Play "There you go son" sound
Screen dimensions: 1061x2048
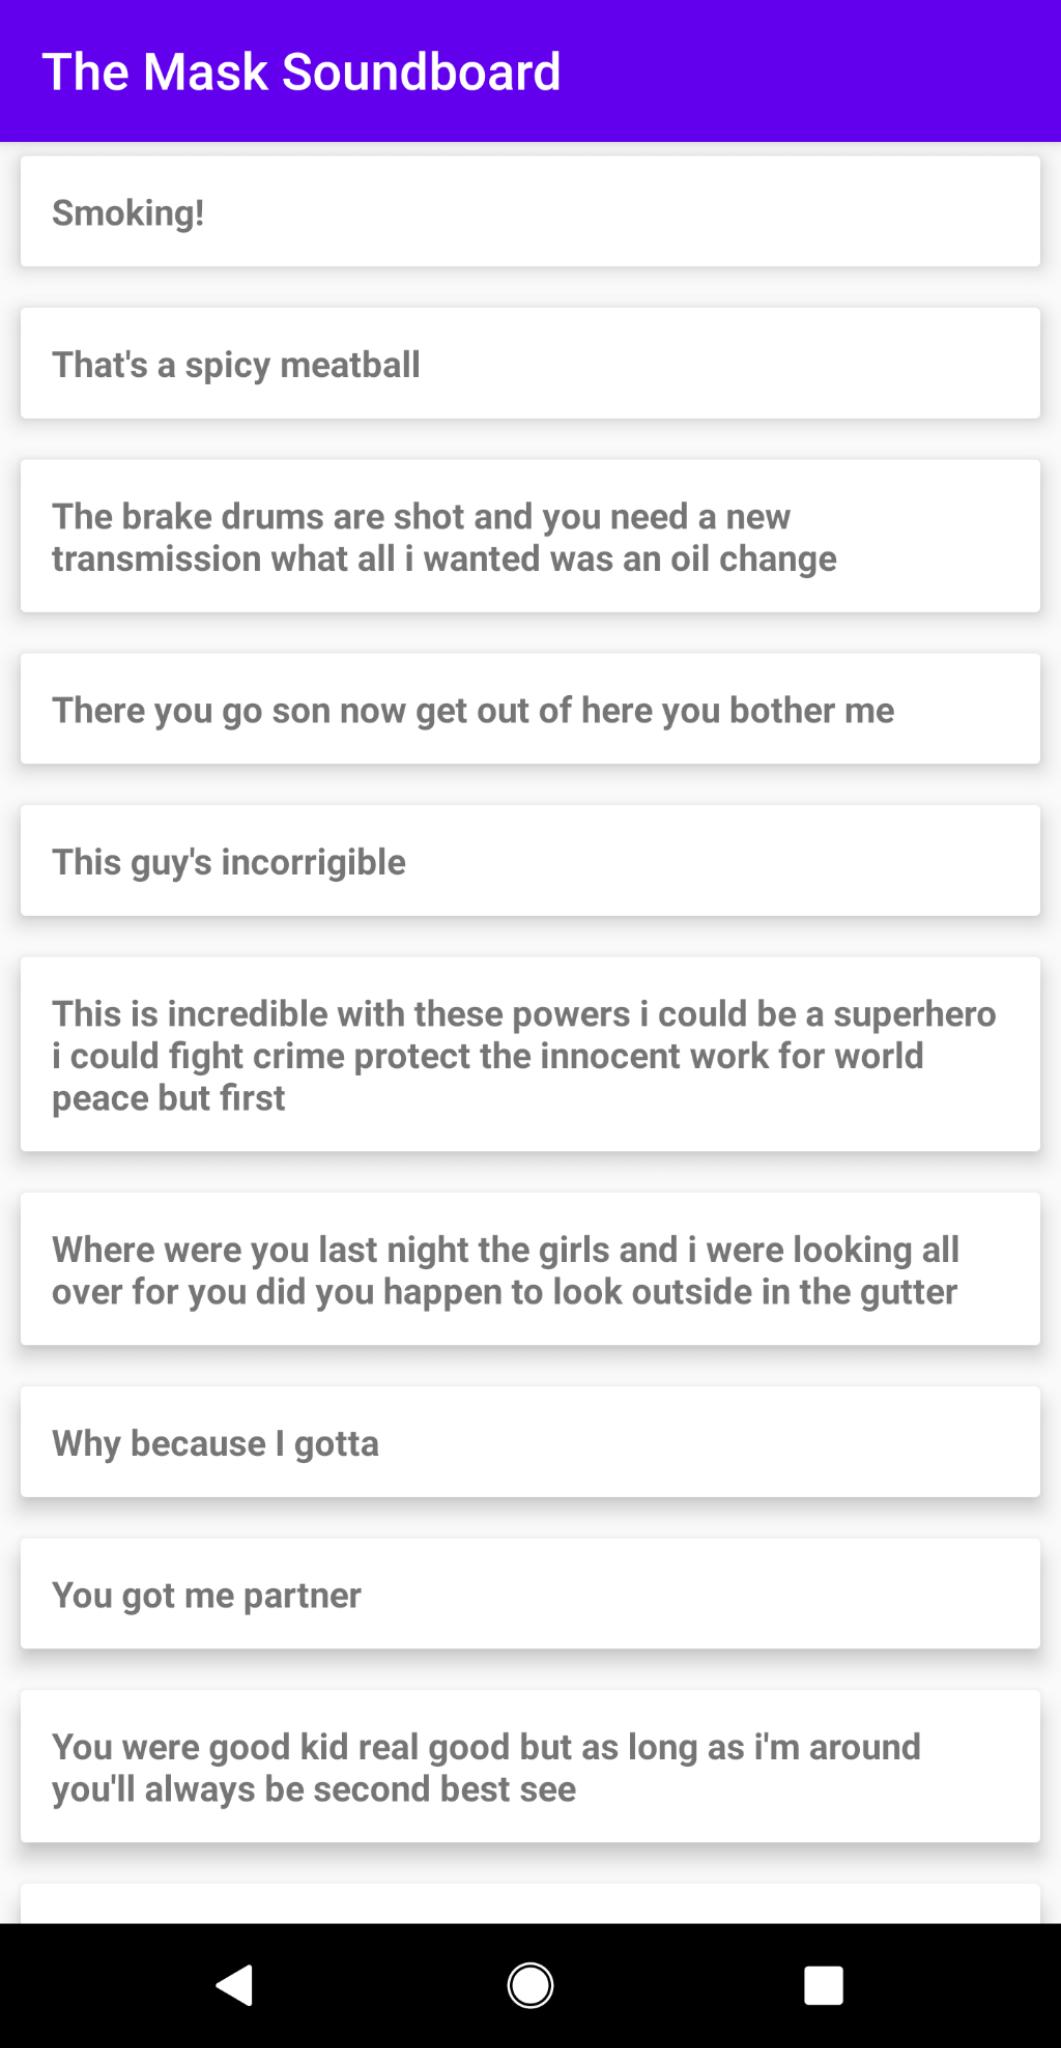pos(530,709)
